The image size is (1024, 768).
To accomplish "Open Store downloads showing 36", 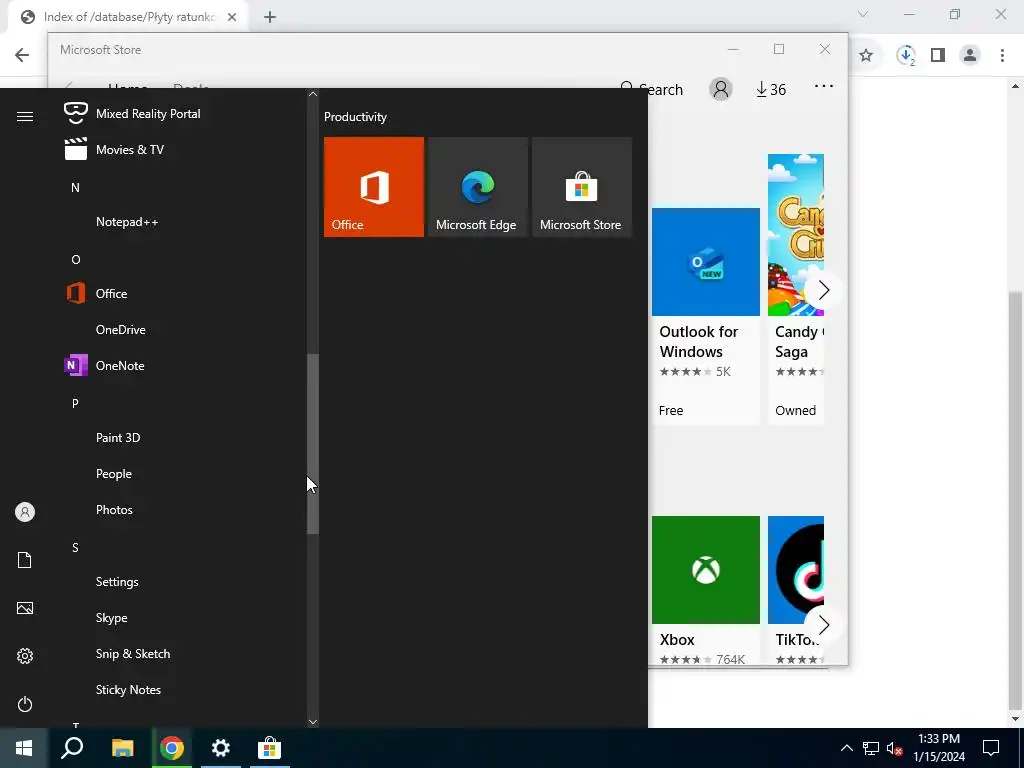I will pos(771,89).
